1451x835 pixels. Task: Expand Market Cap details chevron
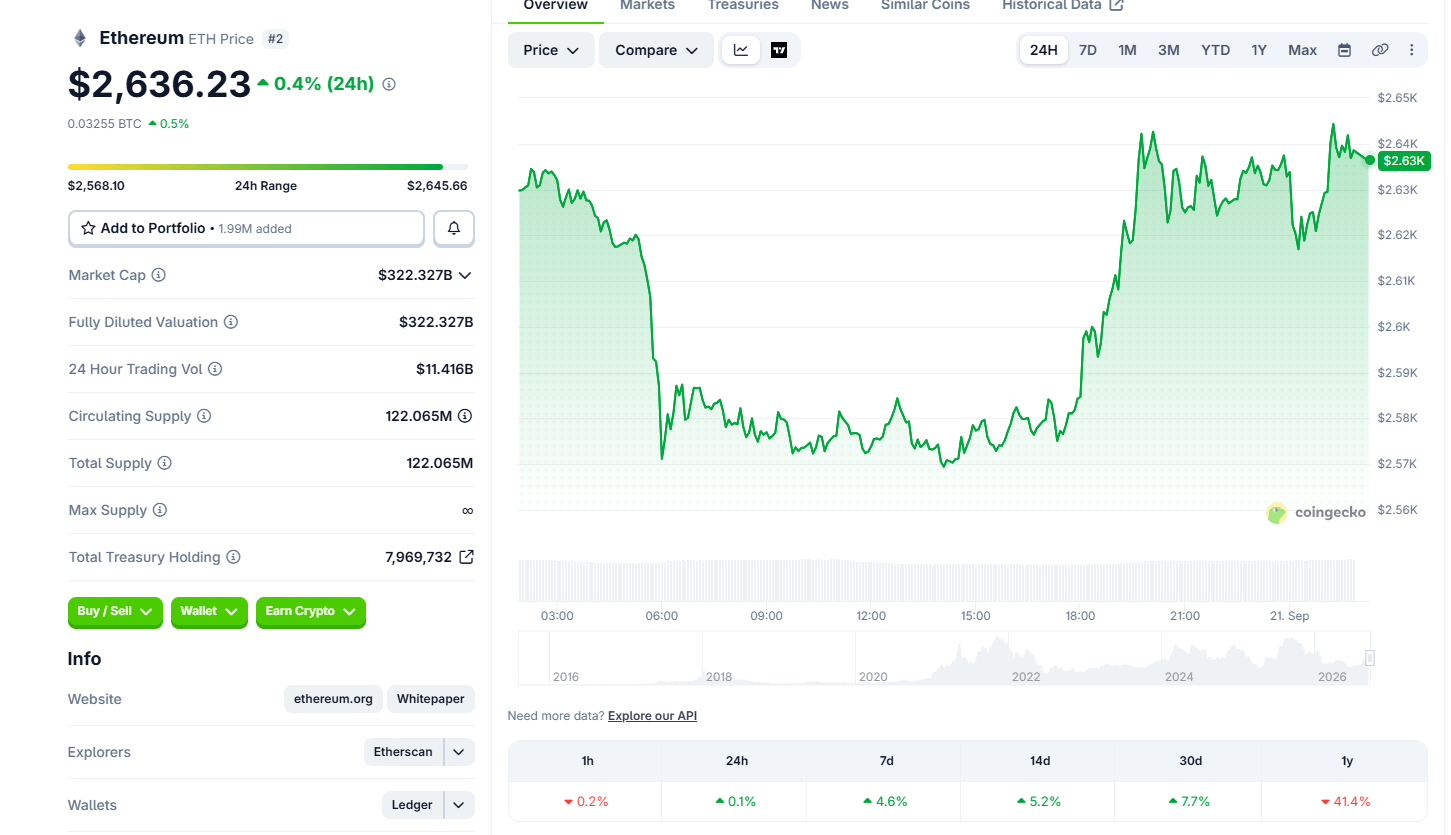coord(465,275)
